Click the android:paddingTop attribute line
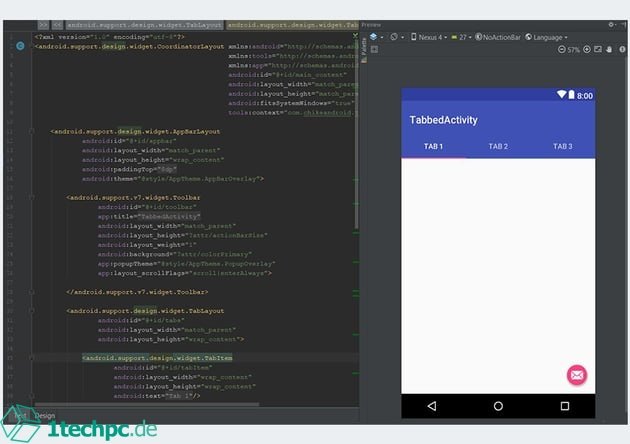The width and height of the screenshot is (630, 444). (129, 169)
